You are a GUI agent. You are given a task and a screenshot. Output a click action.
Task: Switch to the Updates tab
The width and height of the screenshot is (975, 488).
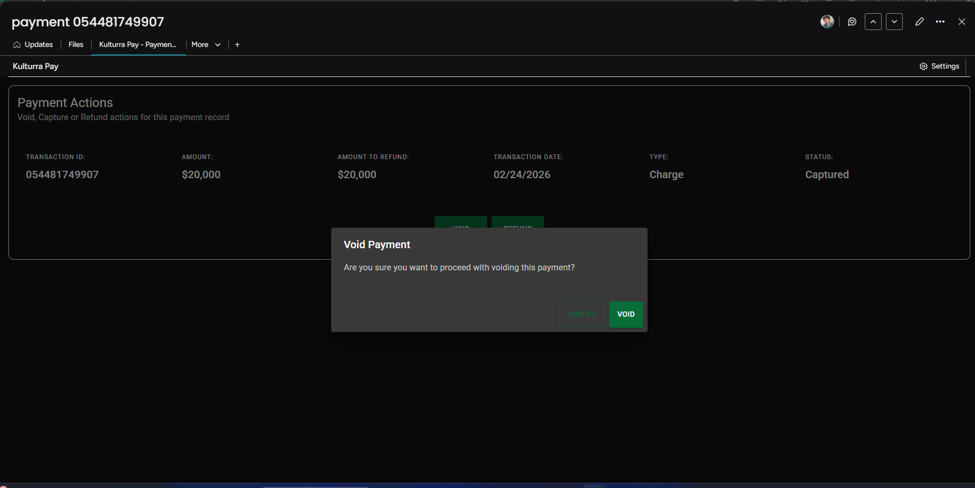[x=33, y=45]
